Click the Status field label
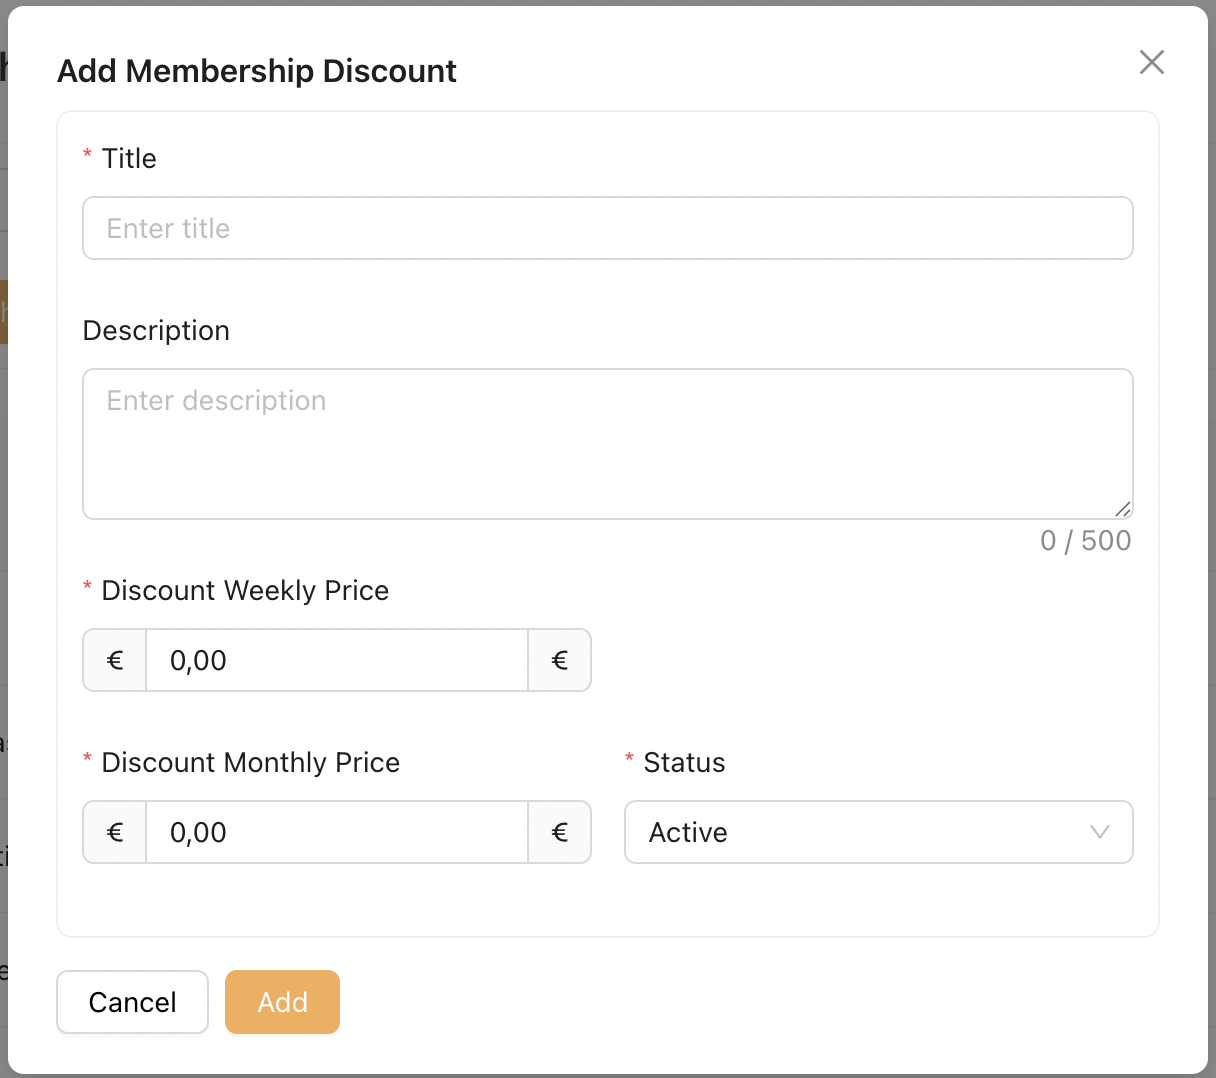Image resolution: width=1216 pixels, height=1078 pixels. point(684,763)
